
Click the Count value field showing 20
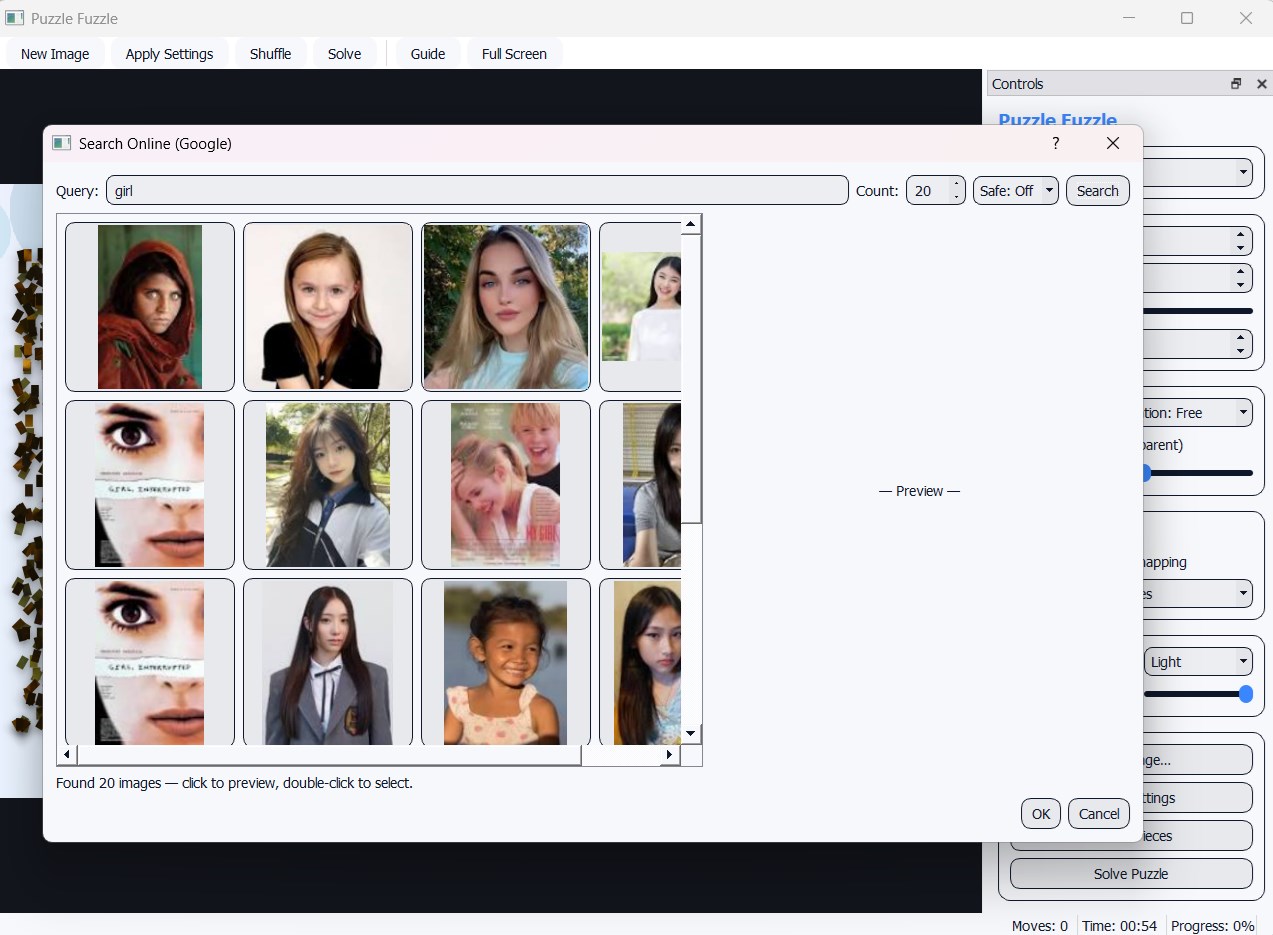[928, 191]
